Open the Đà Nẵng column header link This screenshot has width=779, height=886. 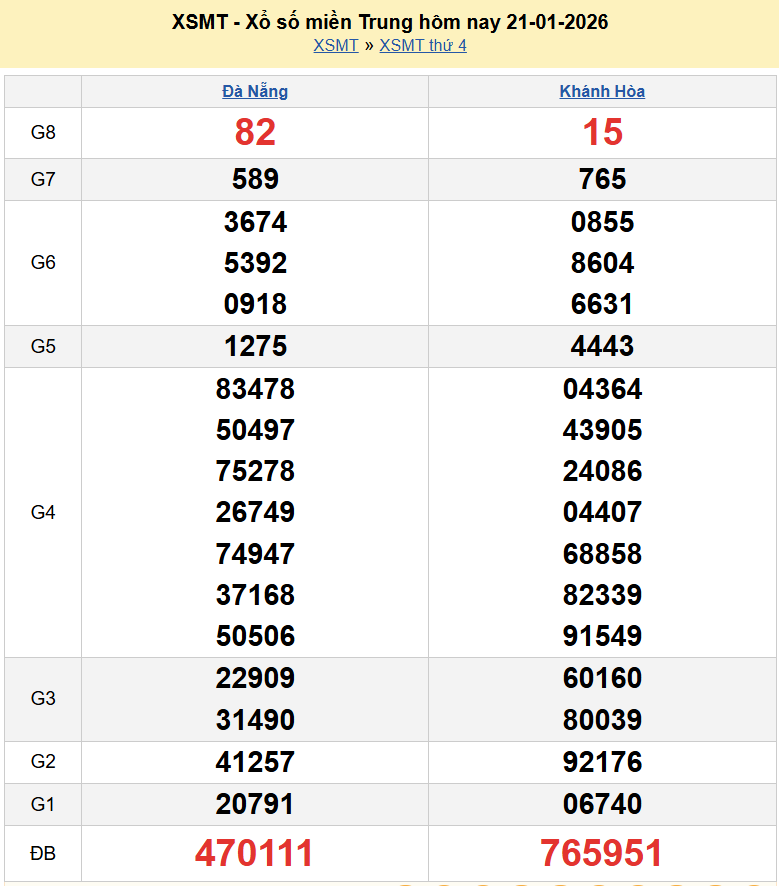[x=255, y=91]
